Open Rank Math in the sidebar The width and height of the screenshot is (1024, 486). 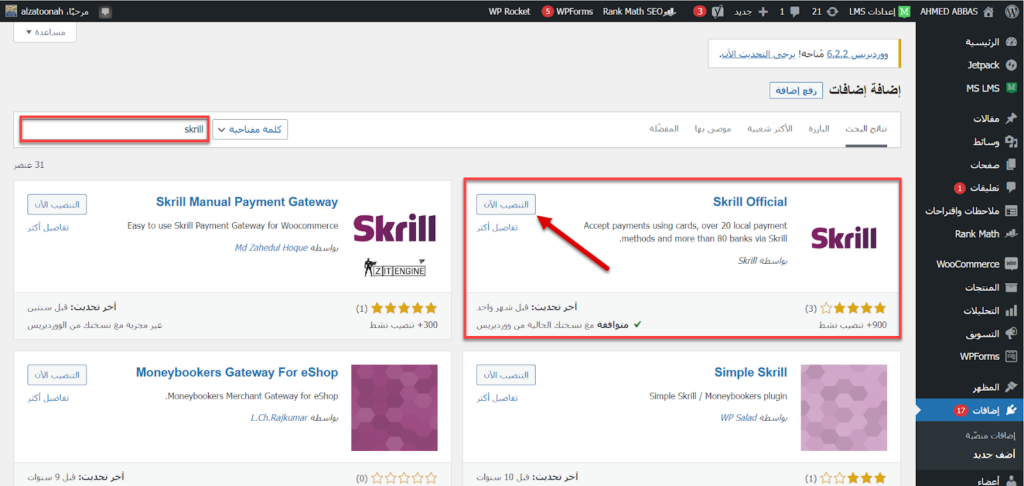click(x=976, y=234)
